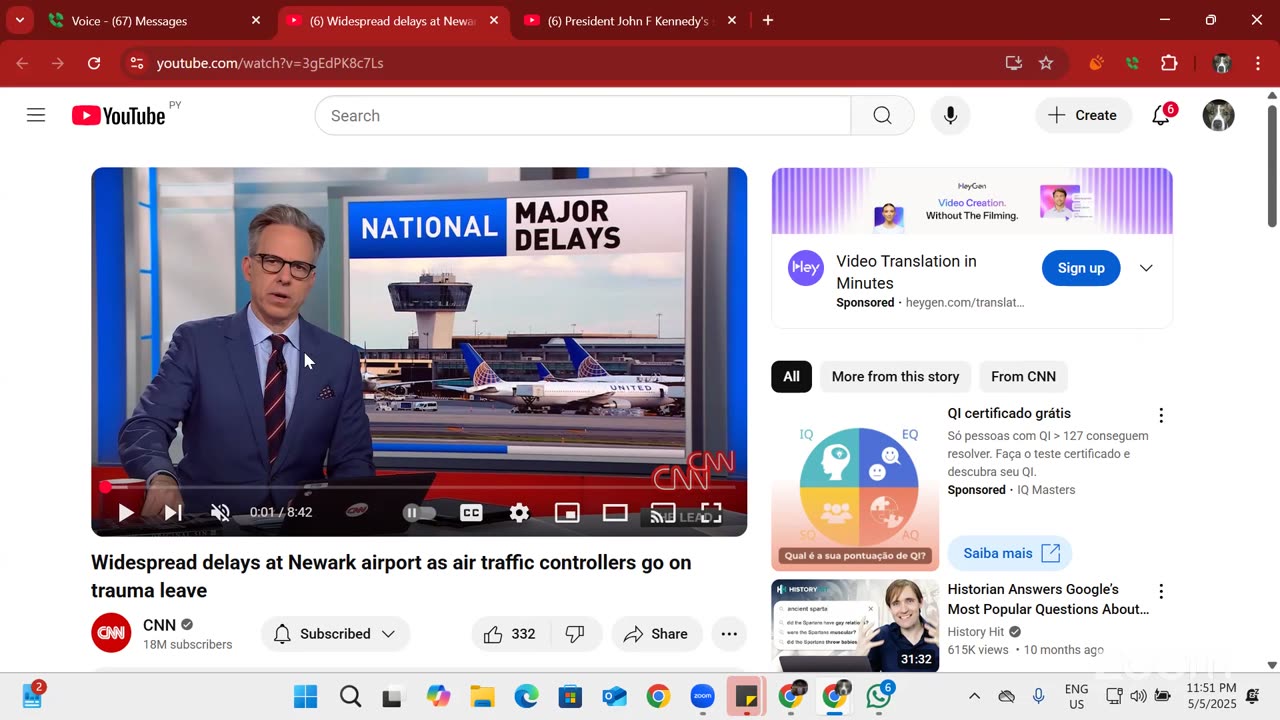Open Chrome three-dot menu
1280x720 pixels.
pyautogui.click(x=1257, y=63)
